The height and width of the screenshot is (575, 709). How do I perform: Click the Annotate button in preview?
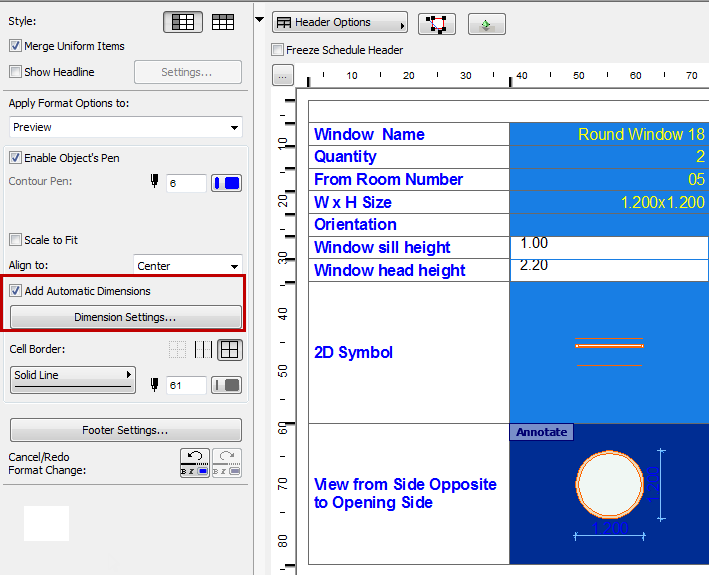[541, 432]
